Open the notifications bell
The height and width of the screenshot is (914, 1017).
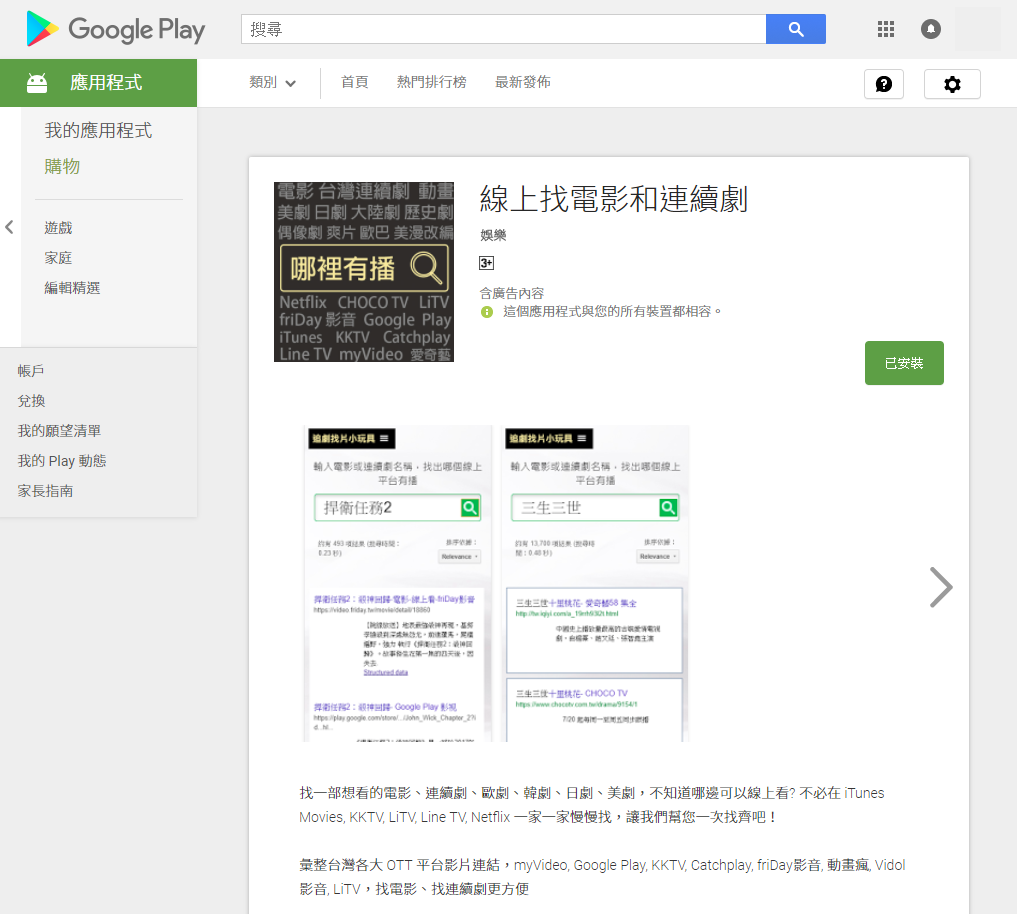pos(931,29)
